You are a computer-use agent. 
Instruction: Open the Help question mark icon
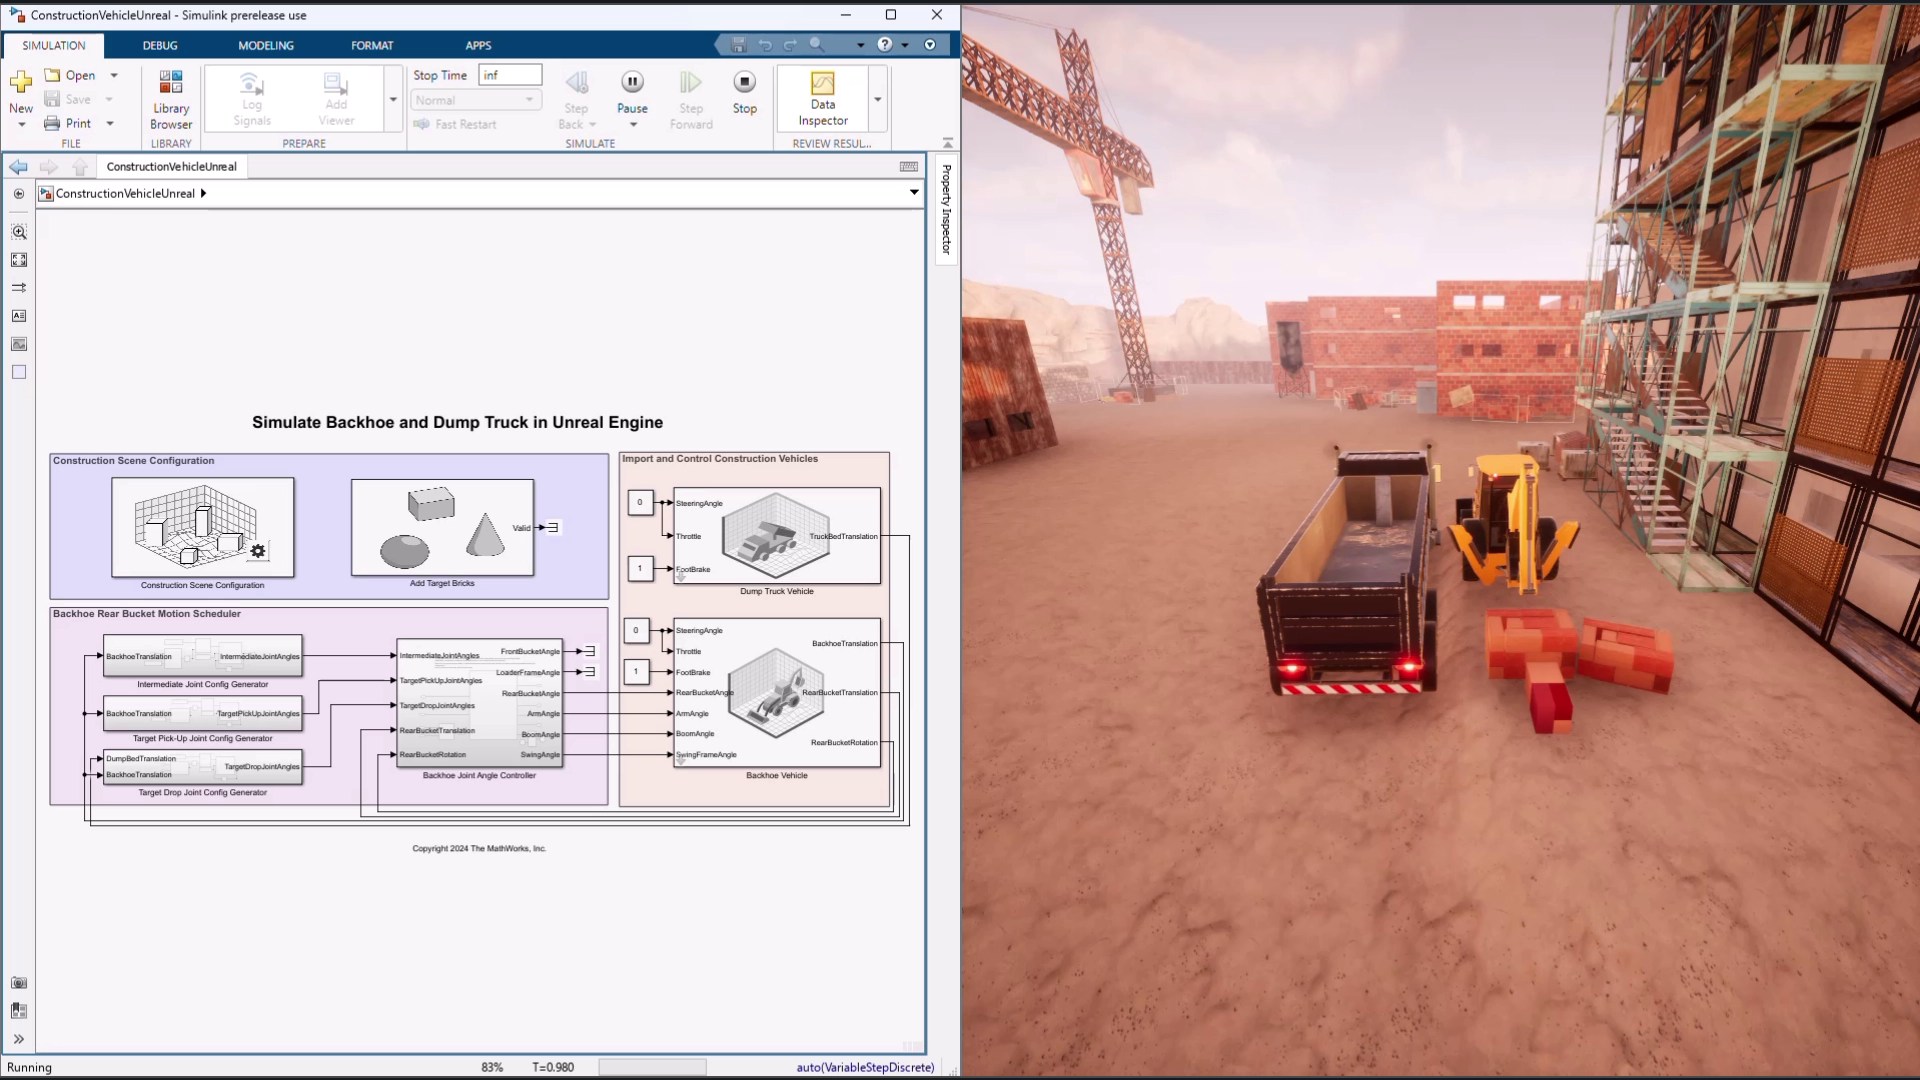884,45
